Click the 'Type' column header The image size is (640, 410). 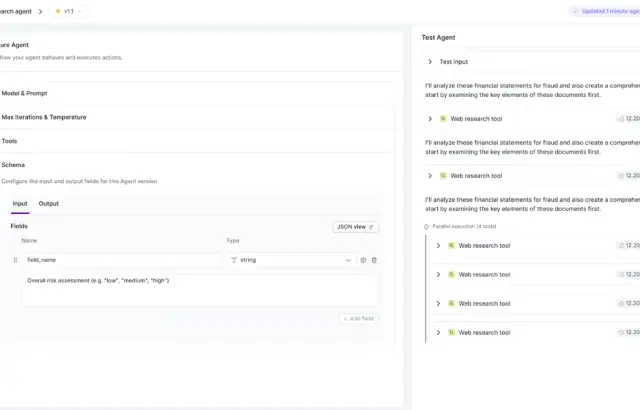[x=233, y=241]
